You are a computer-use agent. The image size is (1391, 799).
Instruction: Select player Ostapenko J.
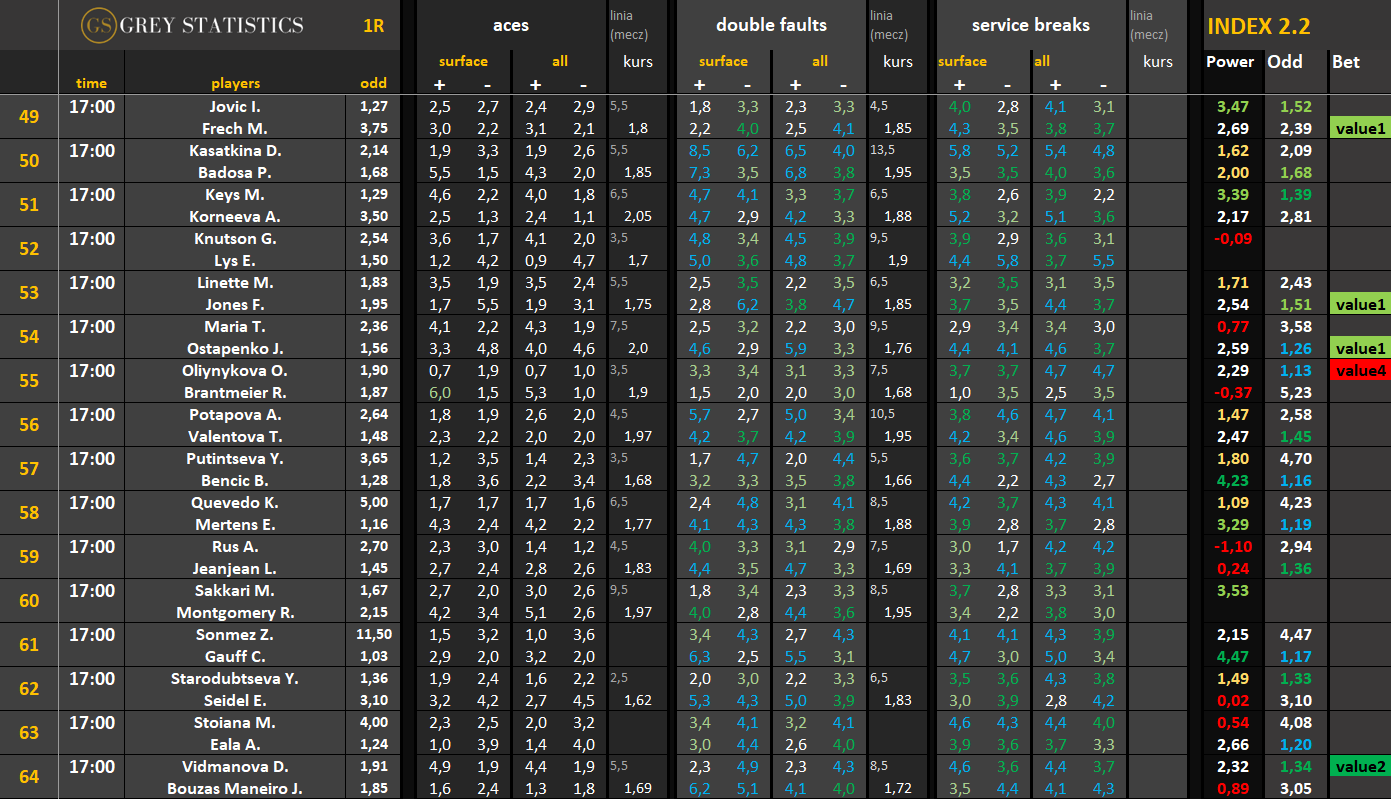(x=235, y=348)
